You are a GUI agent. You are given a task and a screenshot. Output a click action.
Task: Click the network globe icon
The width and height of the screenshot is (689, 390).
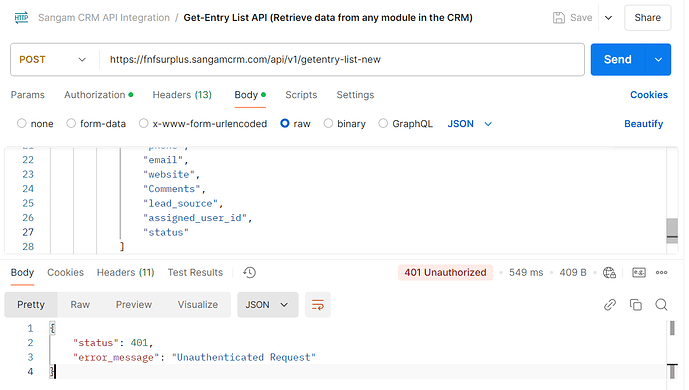point(609,273)
